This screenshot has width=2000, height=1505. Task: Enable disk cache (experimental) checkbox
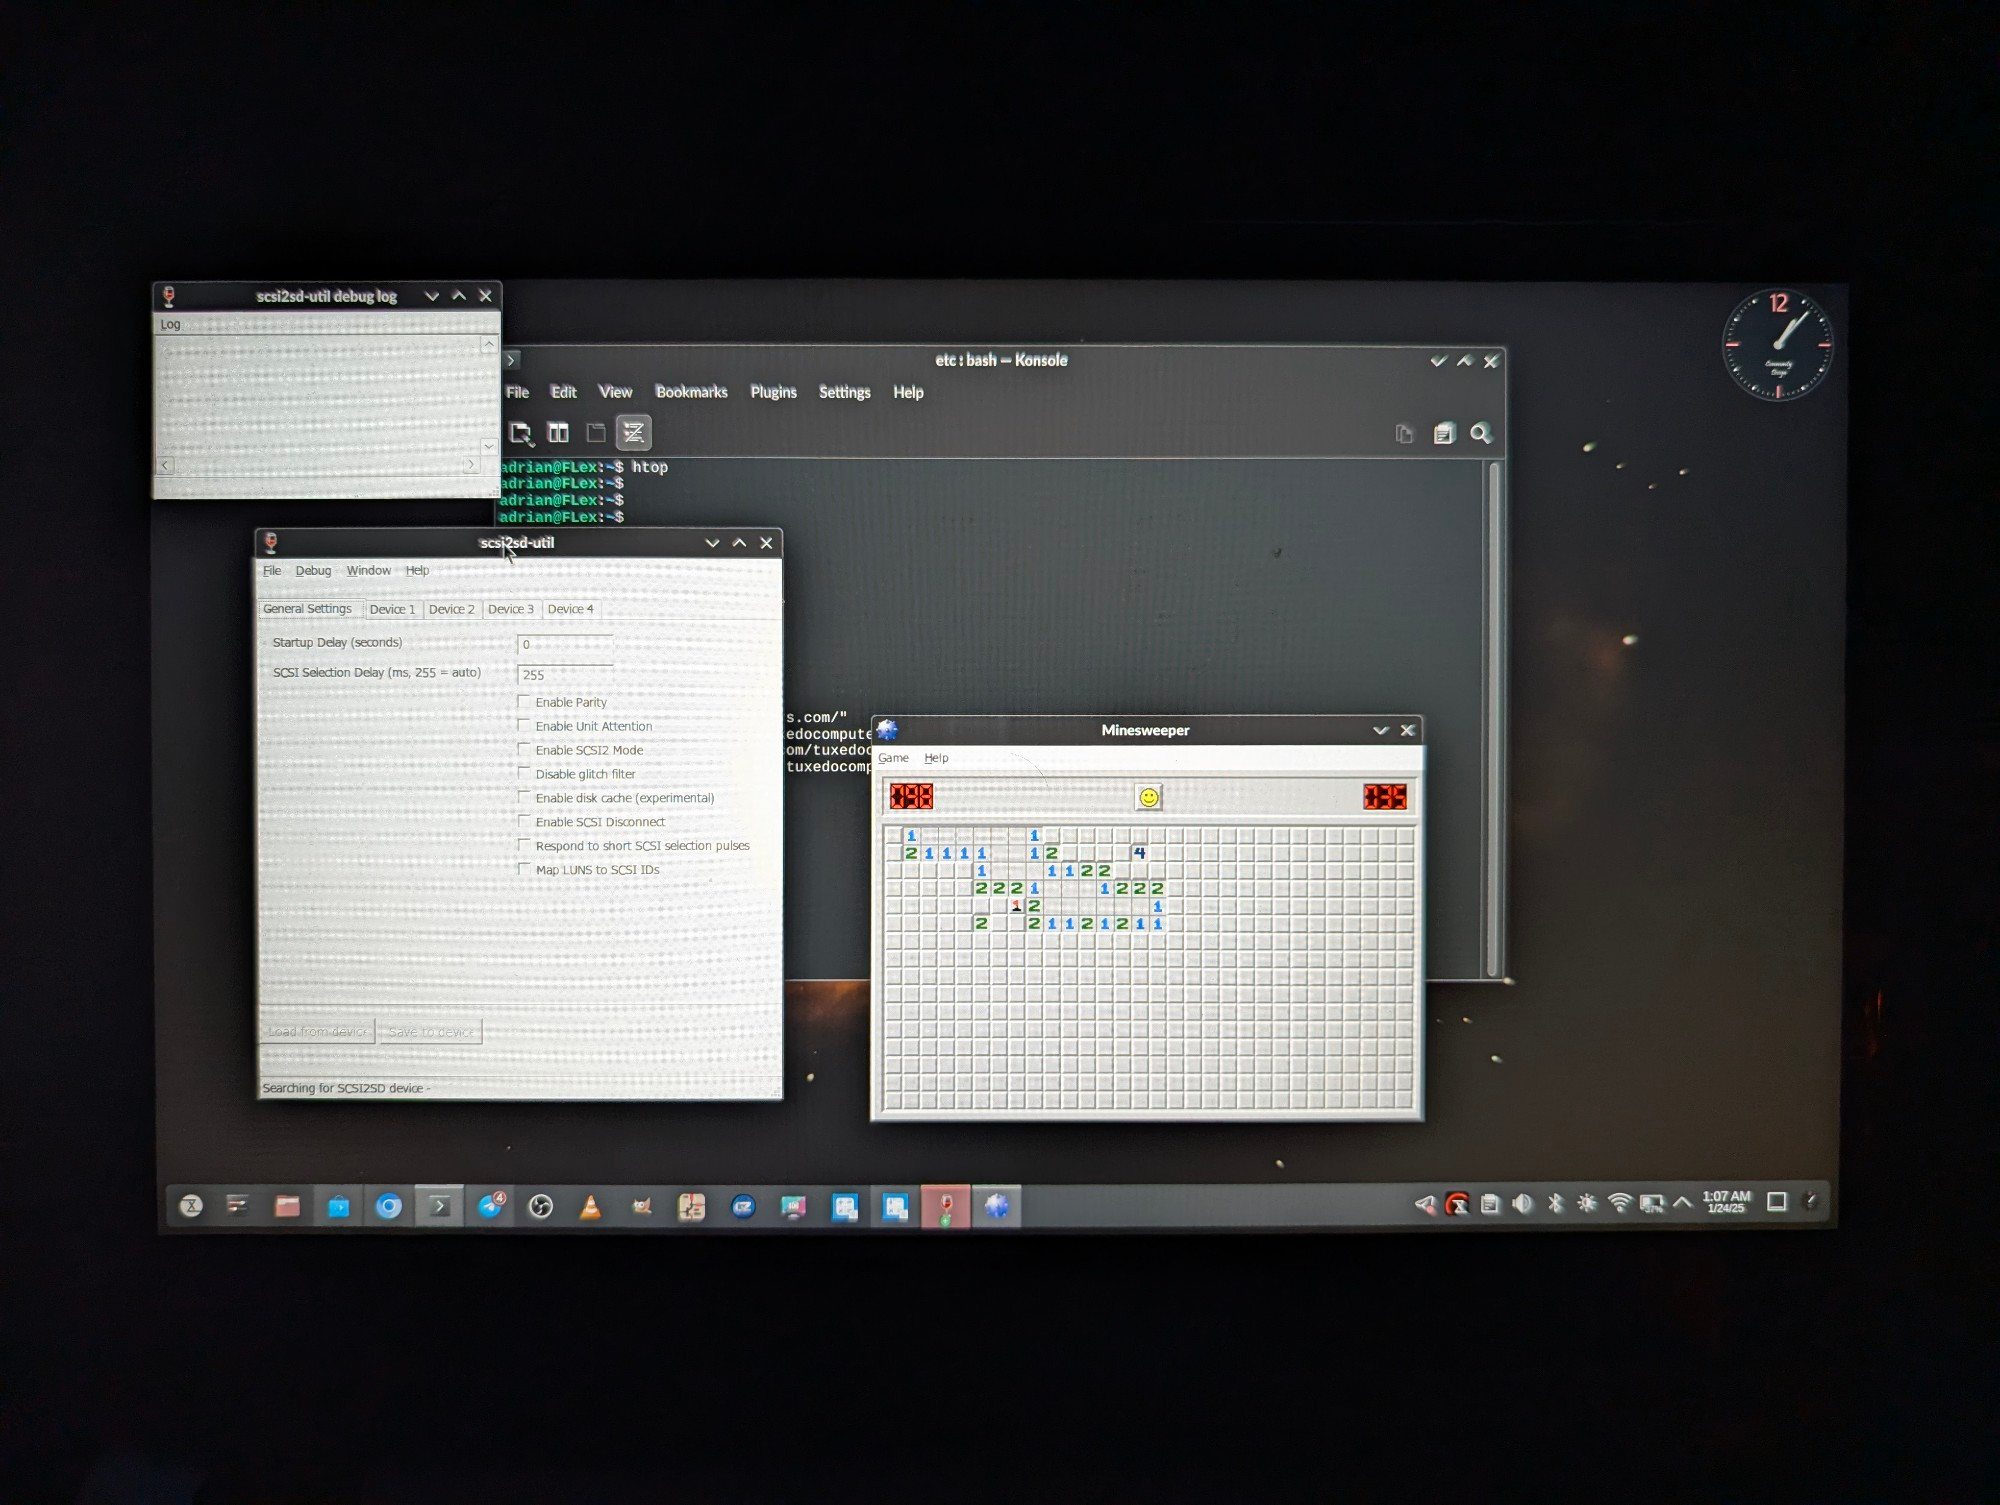[x=524, y=797]
